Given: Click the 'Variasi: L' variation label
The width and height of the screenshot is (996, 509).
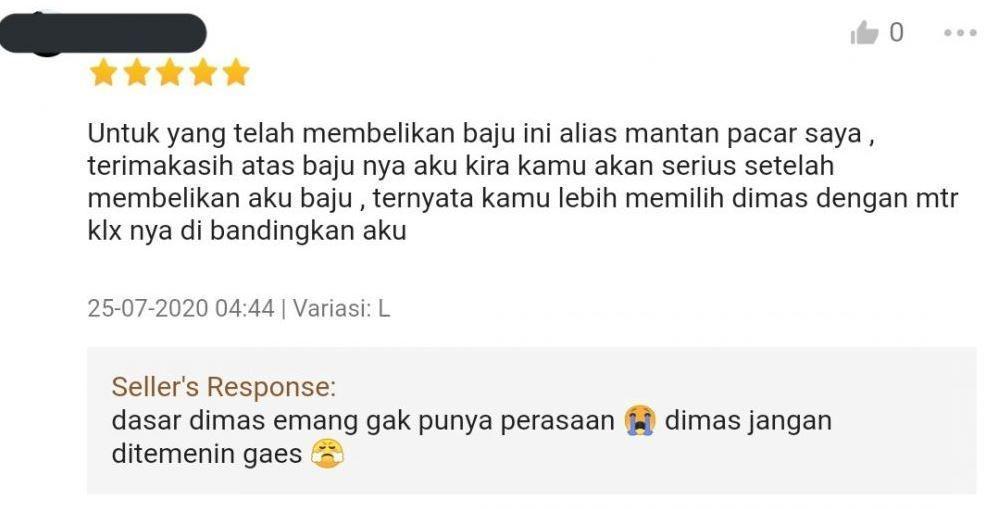Looking at the screenshot, I should [341, 309].
